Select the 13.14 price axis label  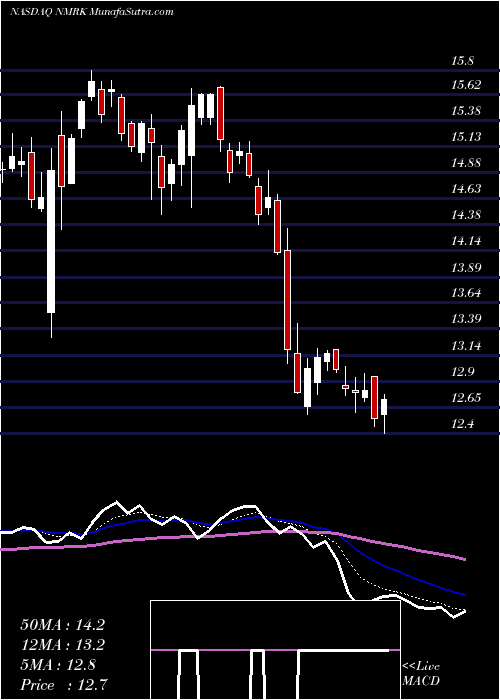[466, 346]
